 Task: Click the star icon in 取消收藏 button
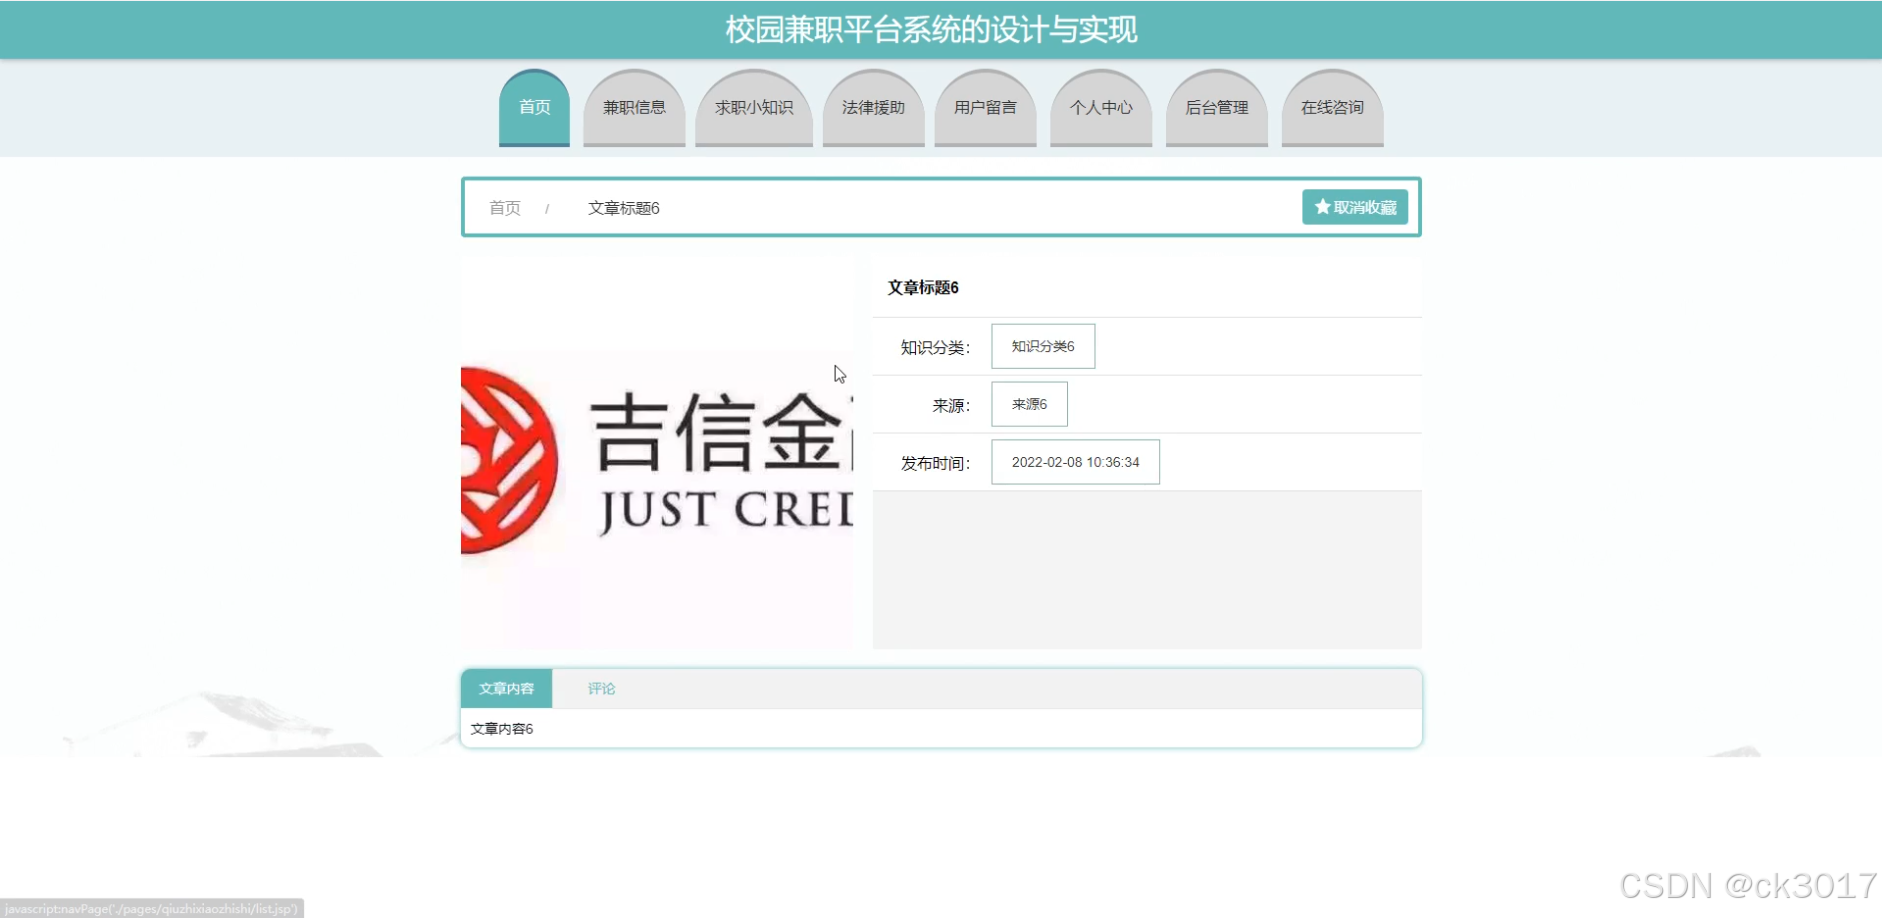1322,207
